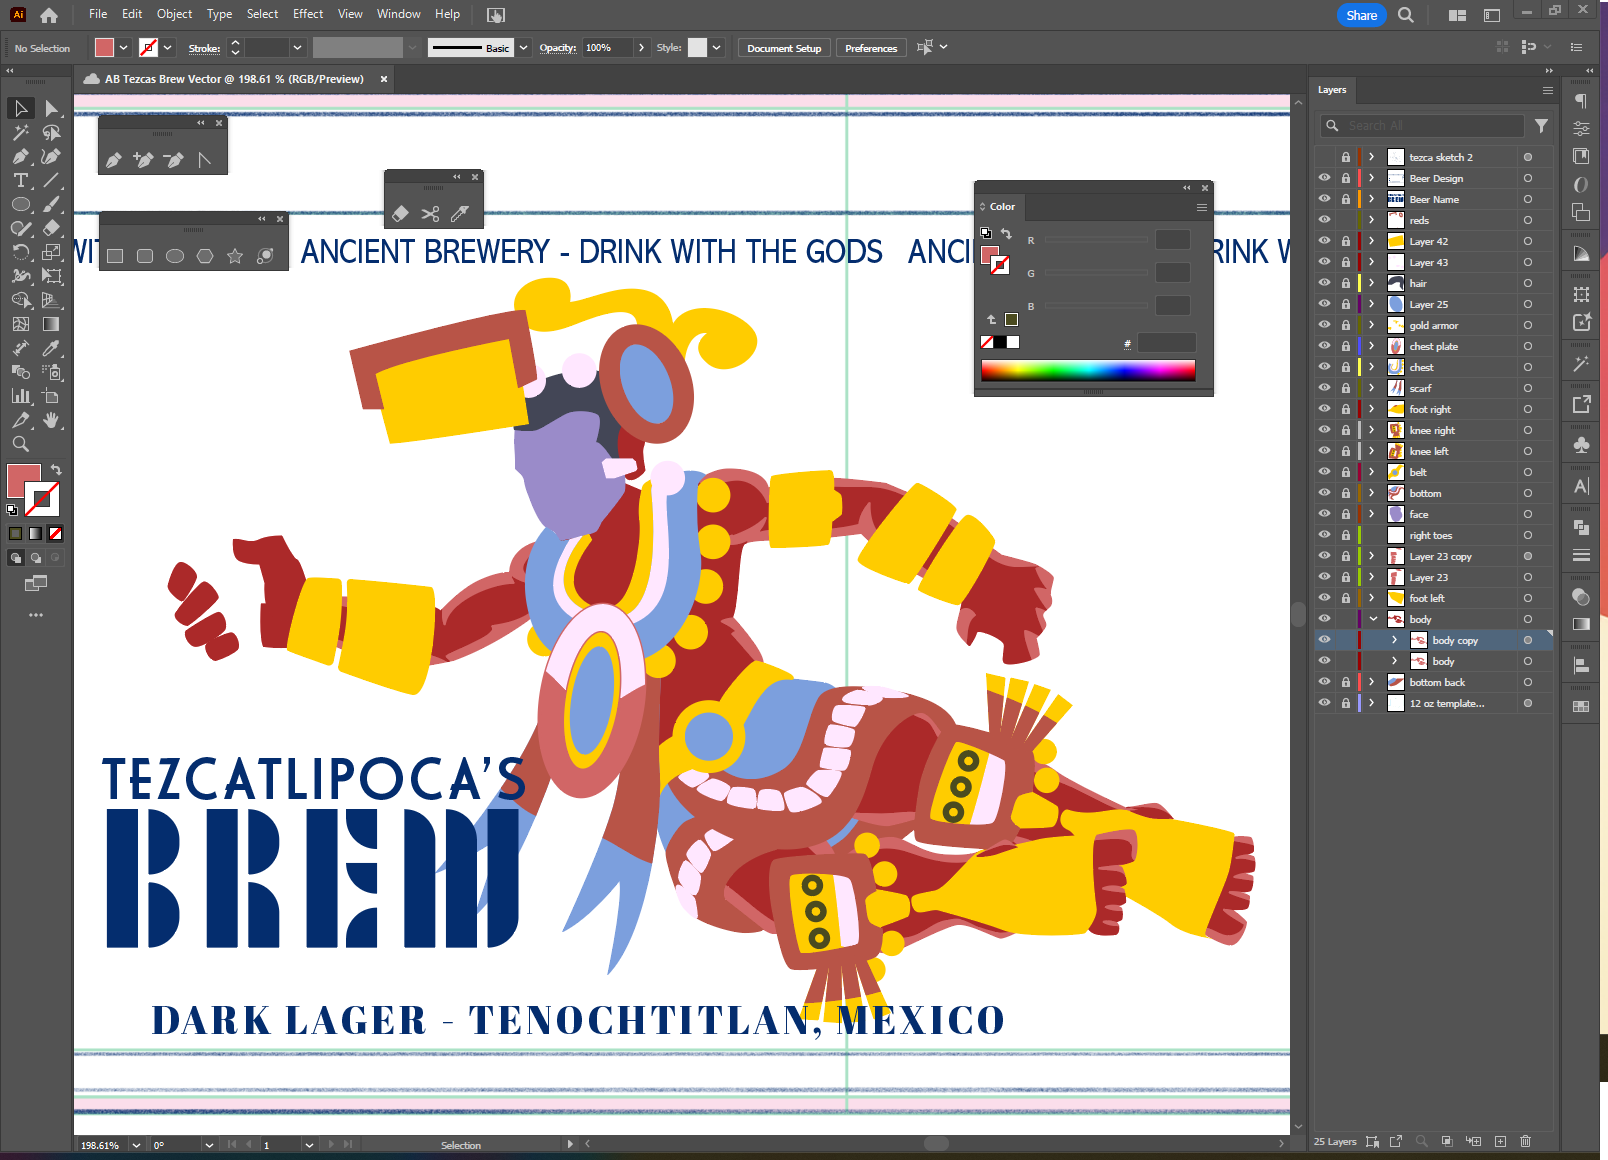Click the delete layer trash icon

coord(1525,1141)
